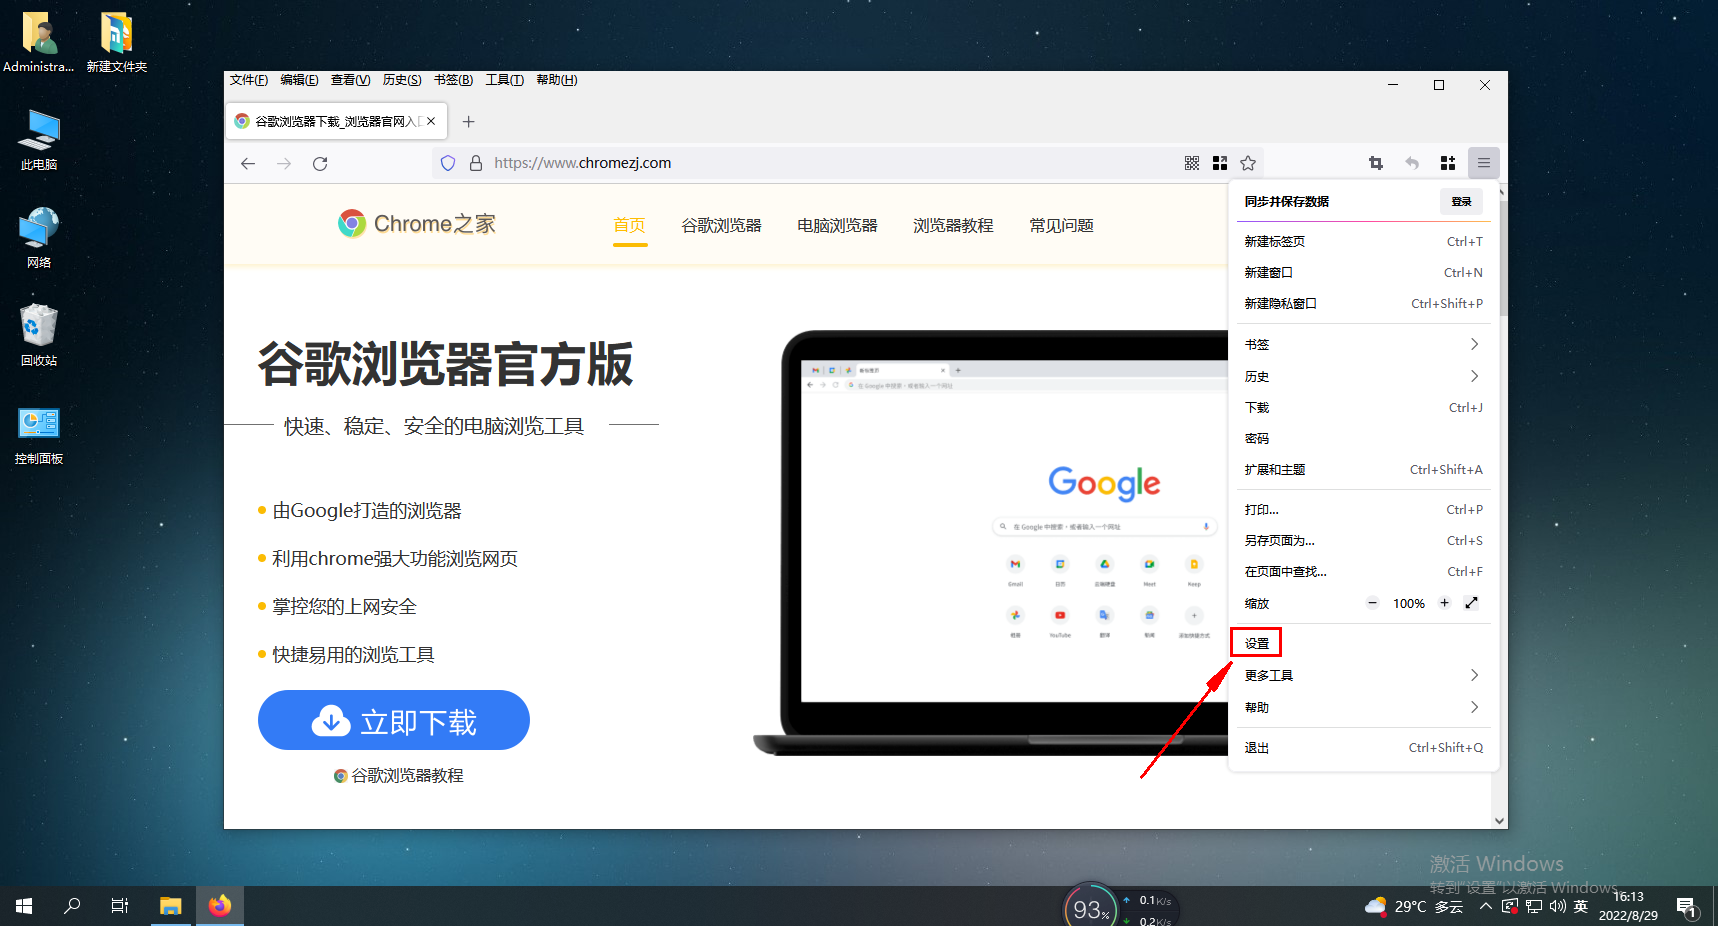Click the Chrome之家 logo
This screenshot has width=1718, height=926.
[417, 224]
